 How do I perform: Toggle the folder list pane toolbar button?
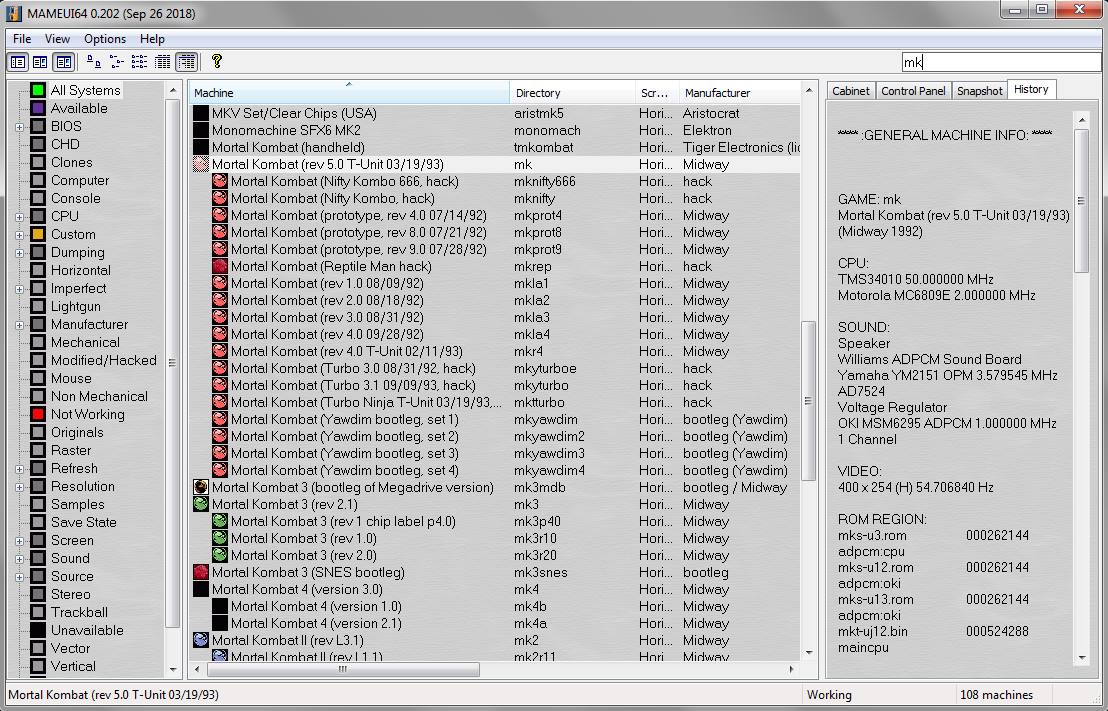tap(17, 62)
